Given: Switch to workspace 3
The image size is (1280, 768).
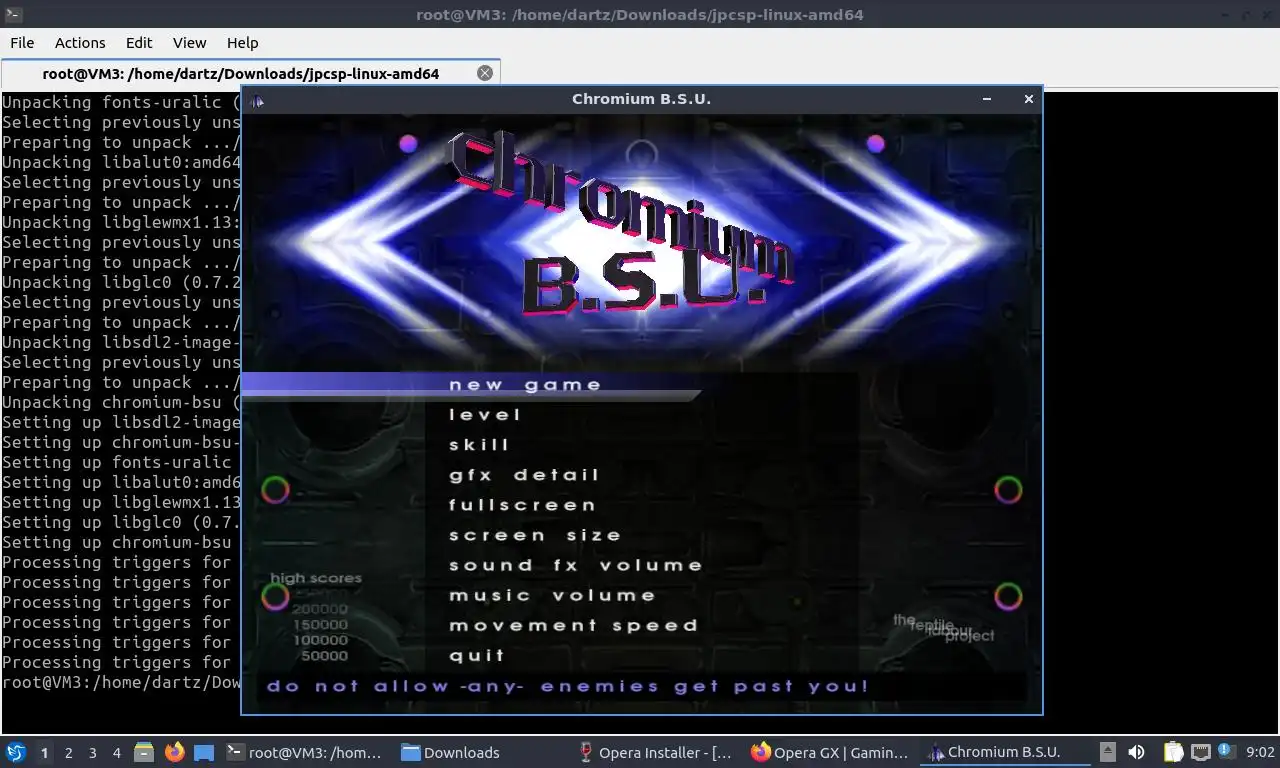Looking at the screenshot, I should point(92,753).
